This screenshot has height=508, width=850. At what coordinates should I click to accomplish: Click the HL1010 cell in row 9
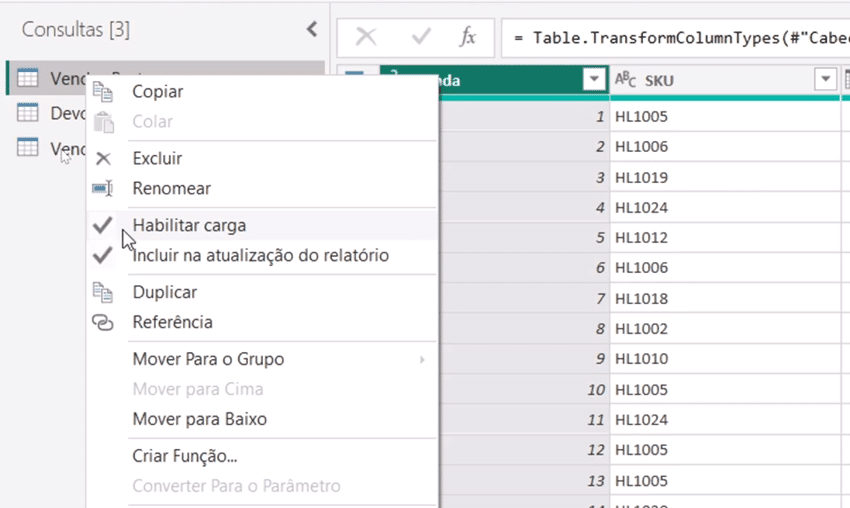(725, 358)
